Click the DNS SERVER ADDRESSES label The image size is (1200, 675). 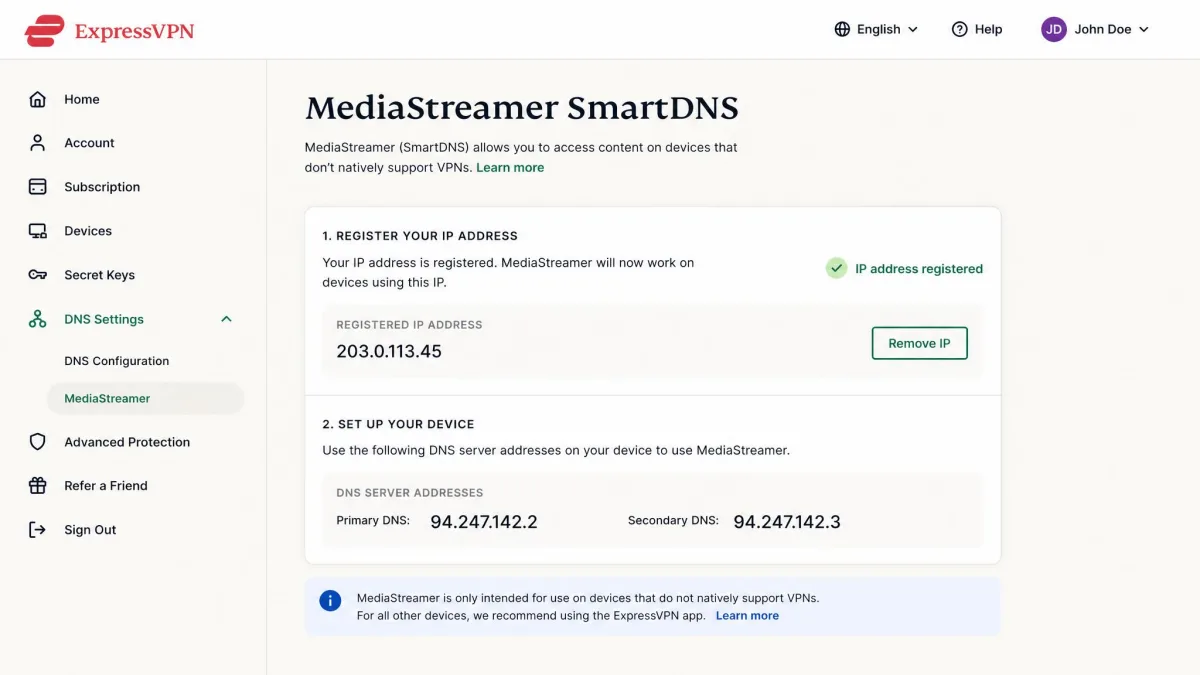410,493
